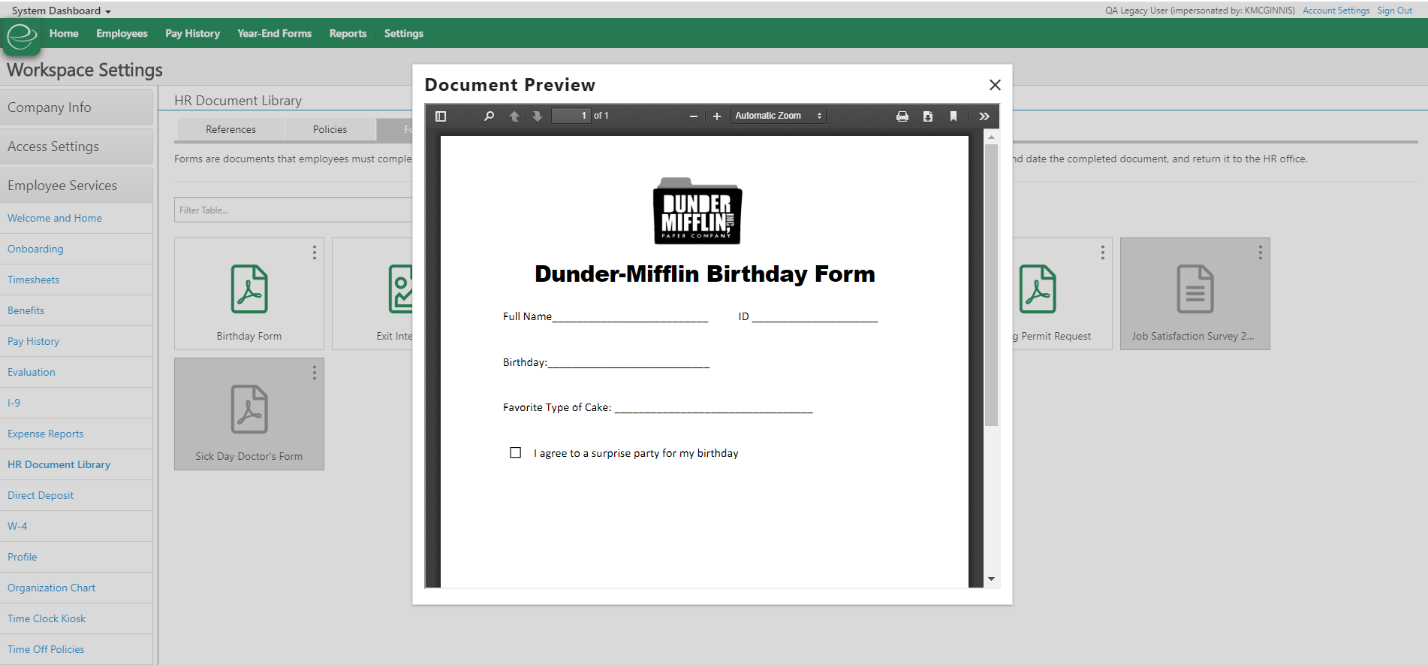Open the Benefits sidebar link
The image size is (1428, 665).
26,311
